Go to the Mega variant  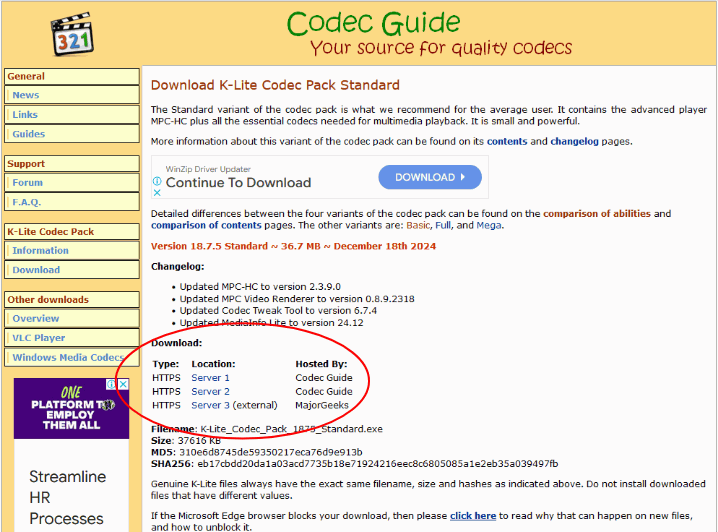click(x=489, y=225)
